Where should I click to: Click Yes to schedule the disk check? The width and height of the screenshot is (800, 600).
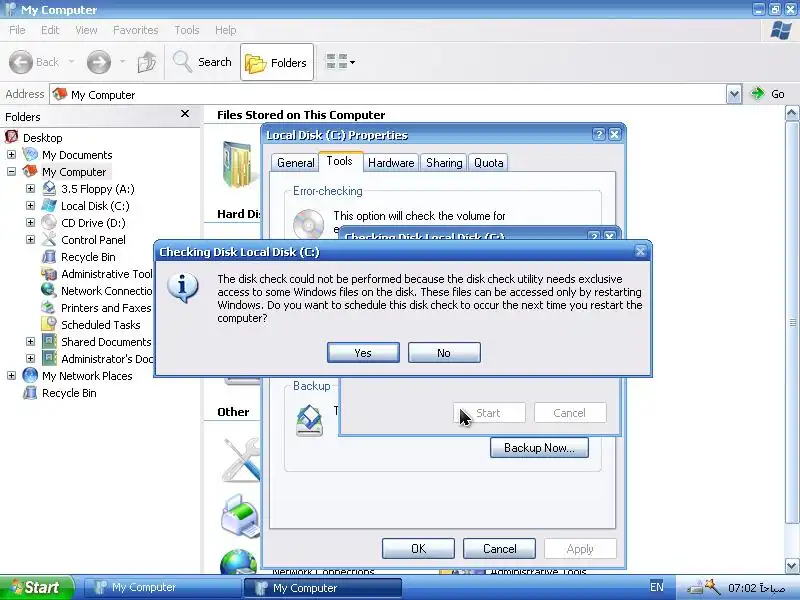point(363,353)
